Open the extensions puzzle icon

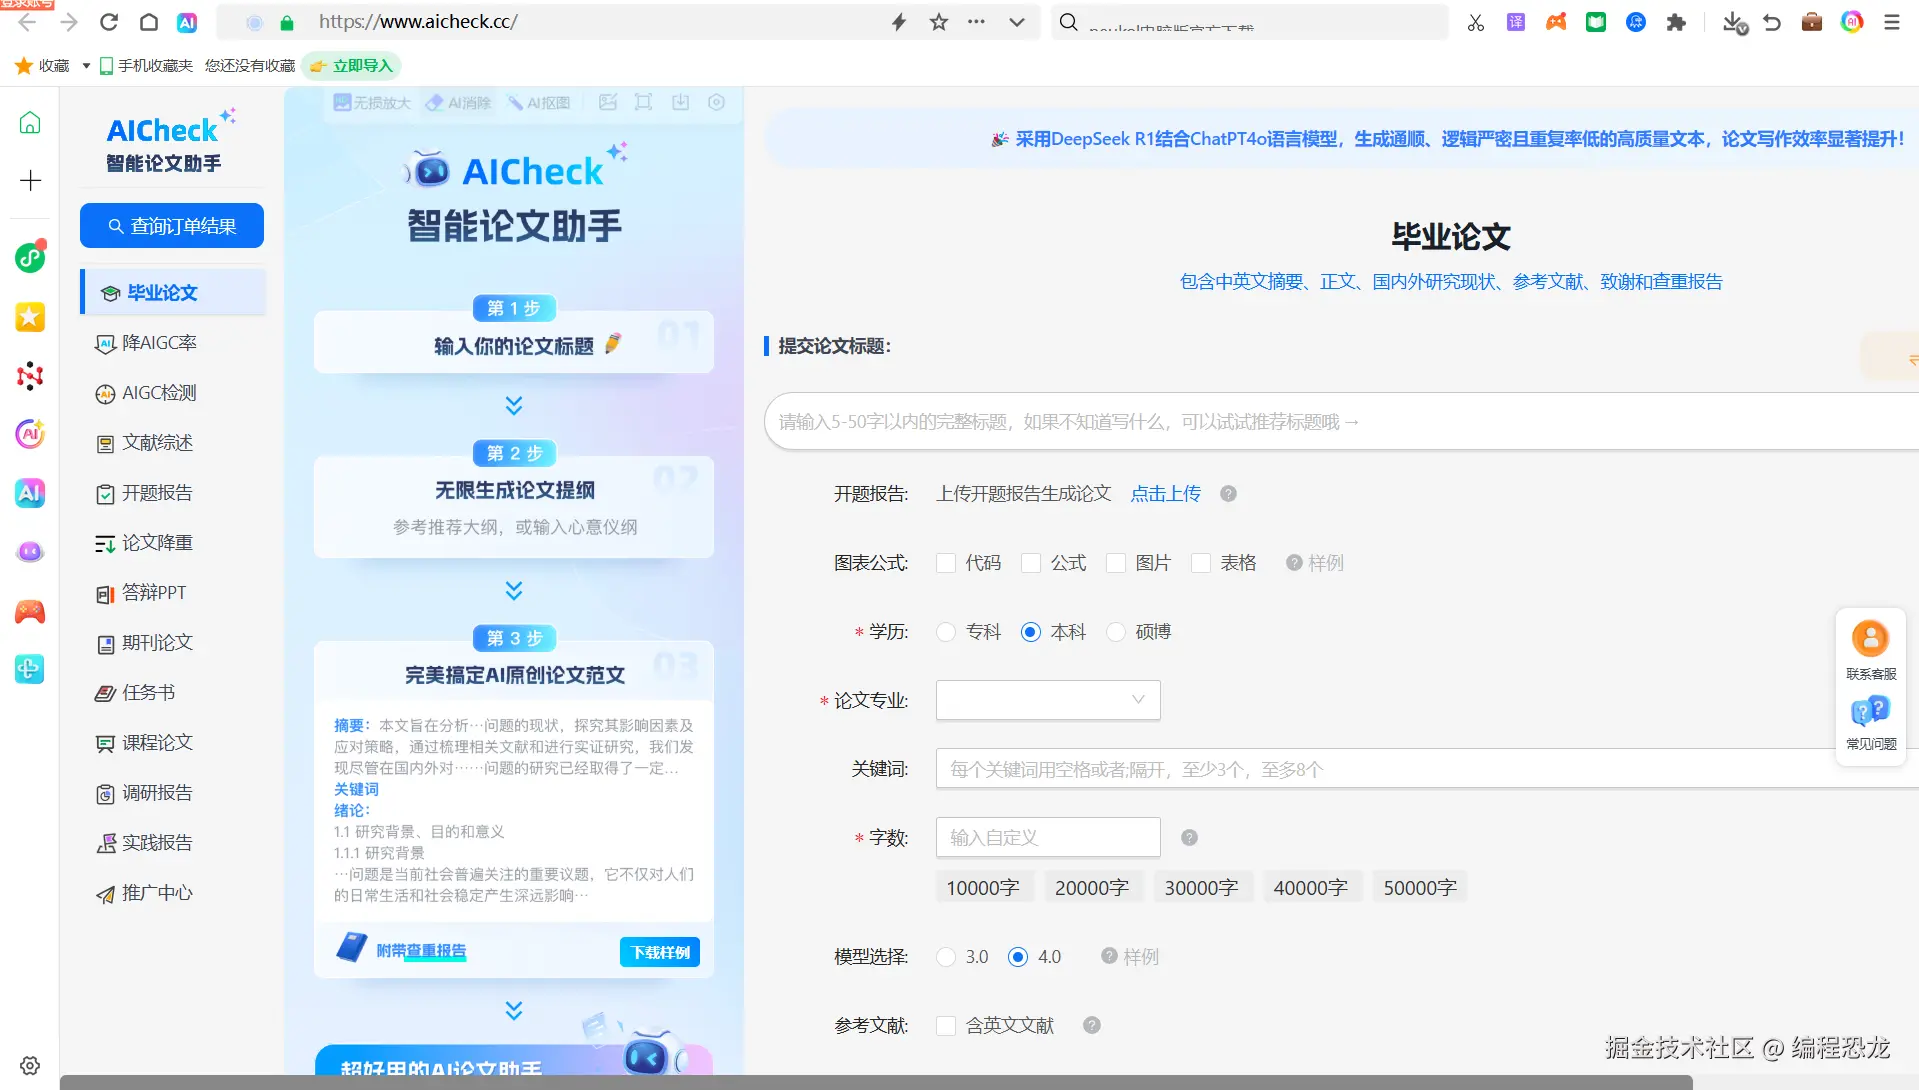pyautogui.click(x=1676, y=22)
